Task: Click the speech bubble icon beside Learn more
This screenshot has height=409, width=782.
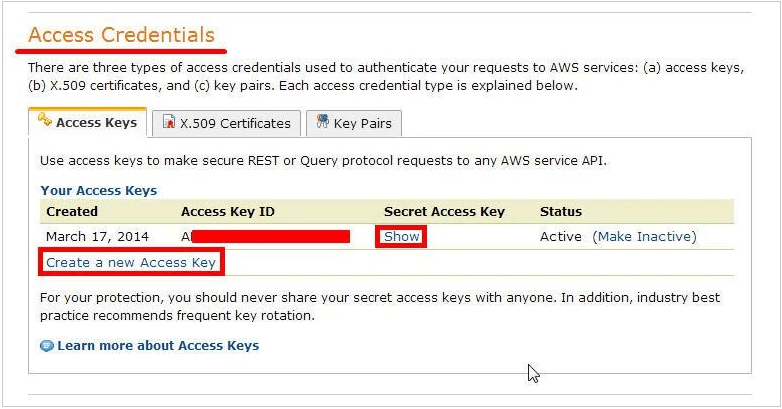Action: (47, 346)
